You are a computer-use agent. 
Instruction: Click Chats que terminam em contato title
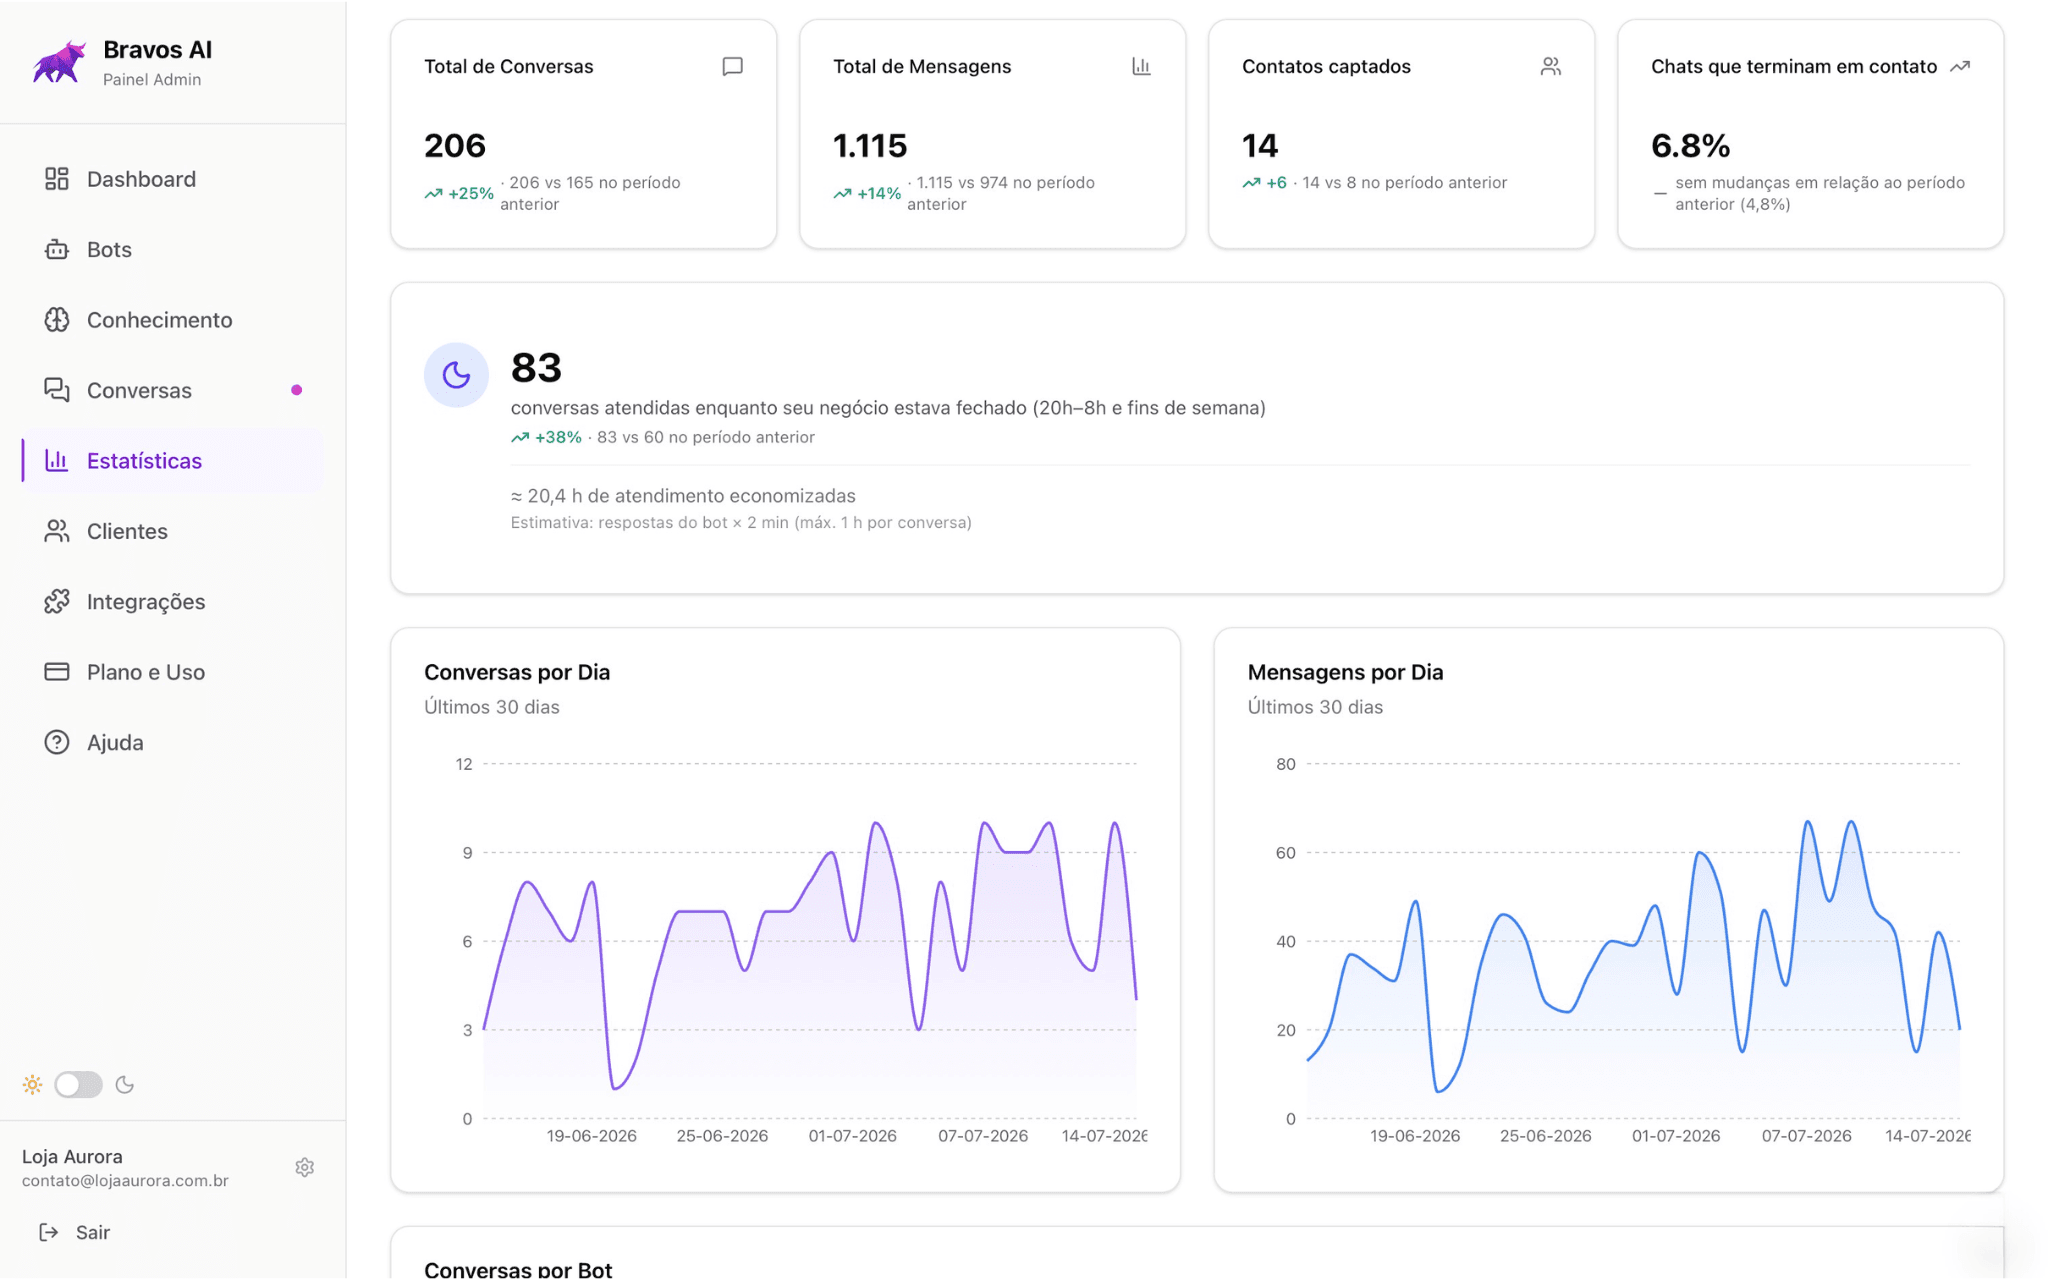(x=1794, y=66)
